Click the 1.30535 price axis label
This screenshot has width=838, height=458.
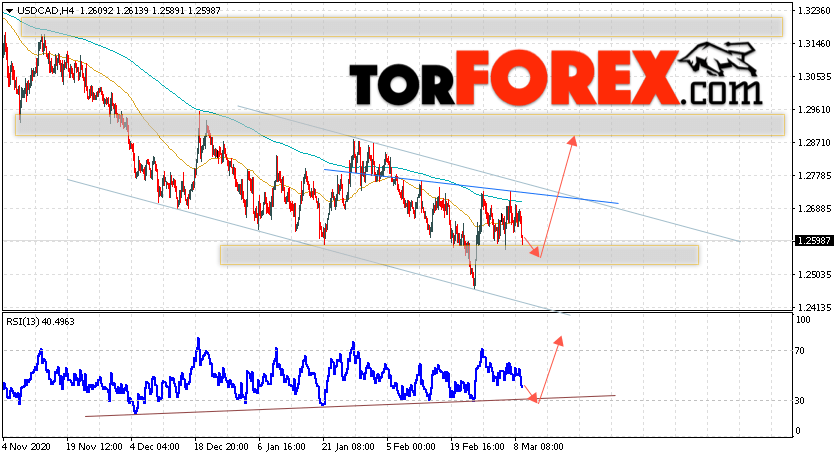point(814,76)
